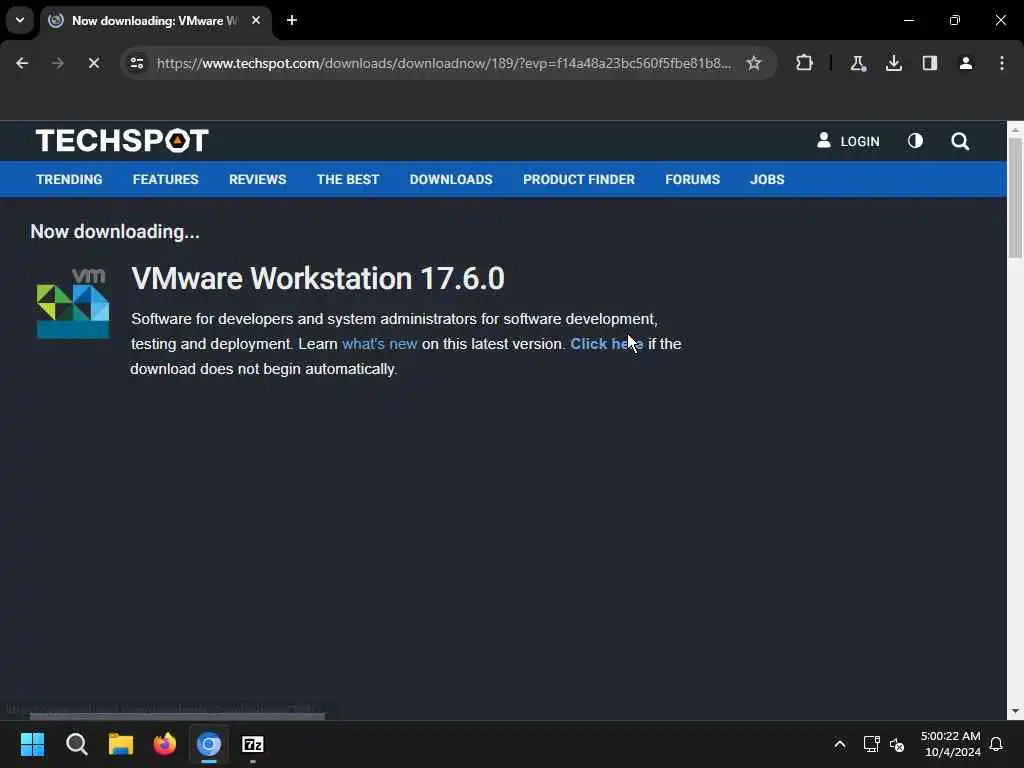1024x768 pixels.
Task: Open Chrome Labs flask icon
Action: click(x=857, y=63)
